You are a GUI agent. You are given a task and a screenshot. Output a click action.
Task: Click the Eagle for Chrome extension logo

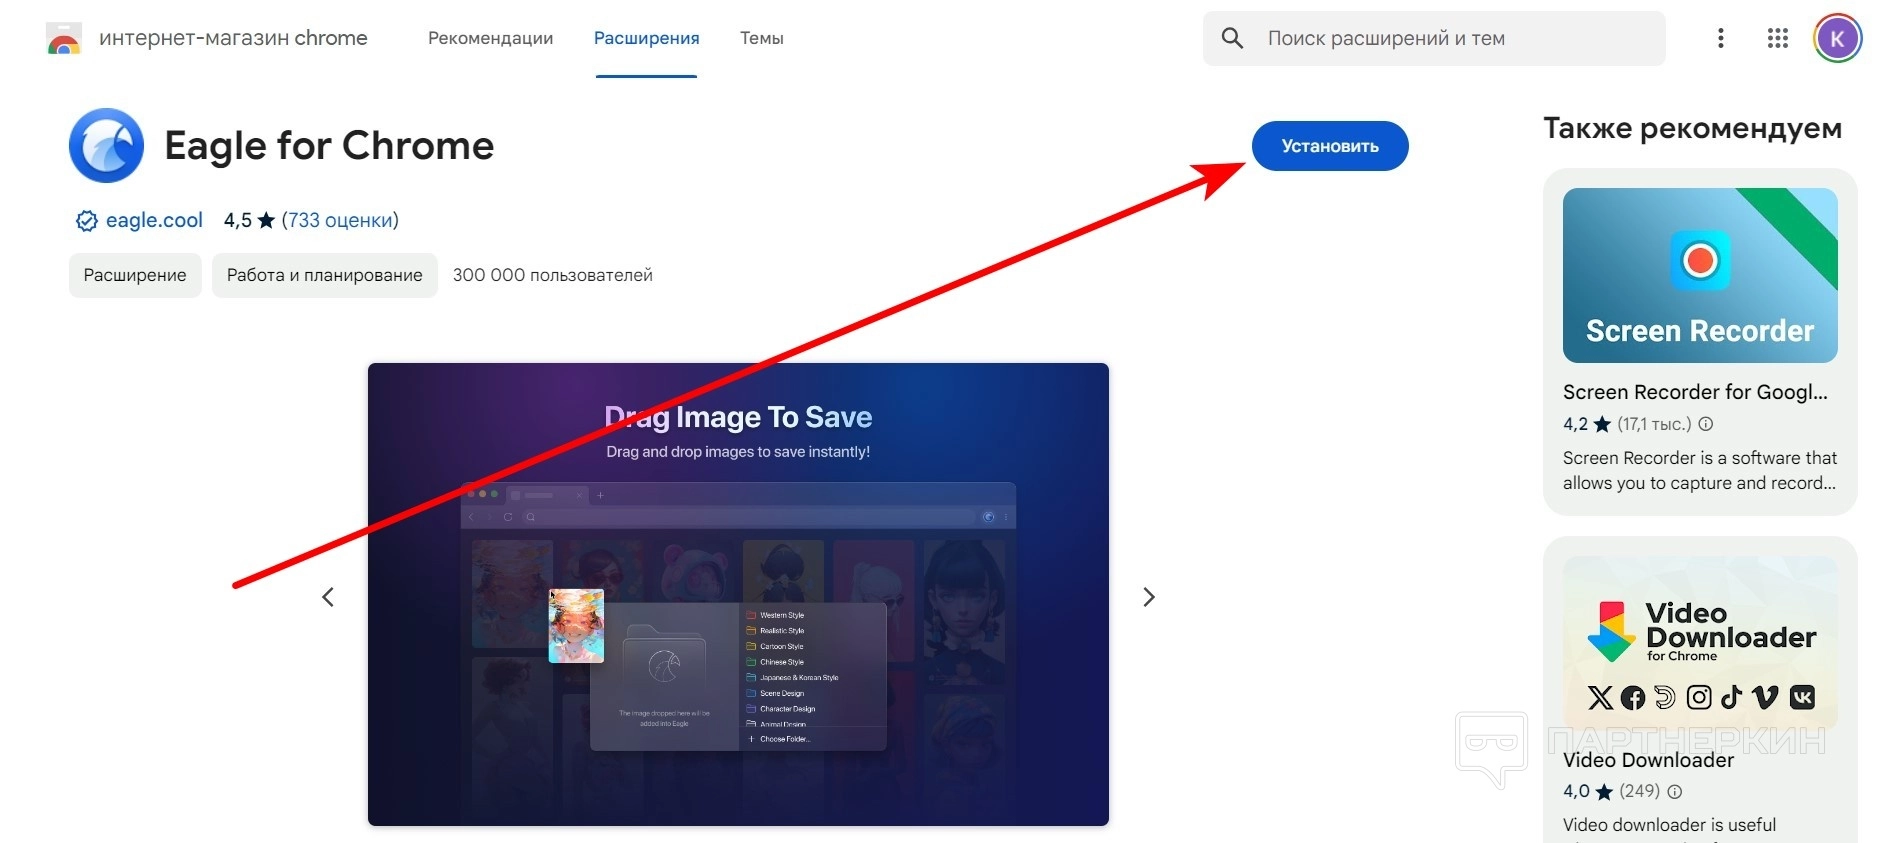point(106,145)
